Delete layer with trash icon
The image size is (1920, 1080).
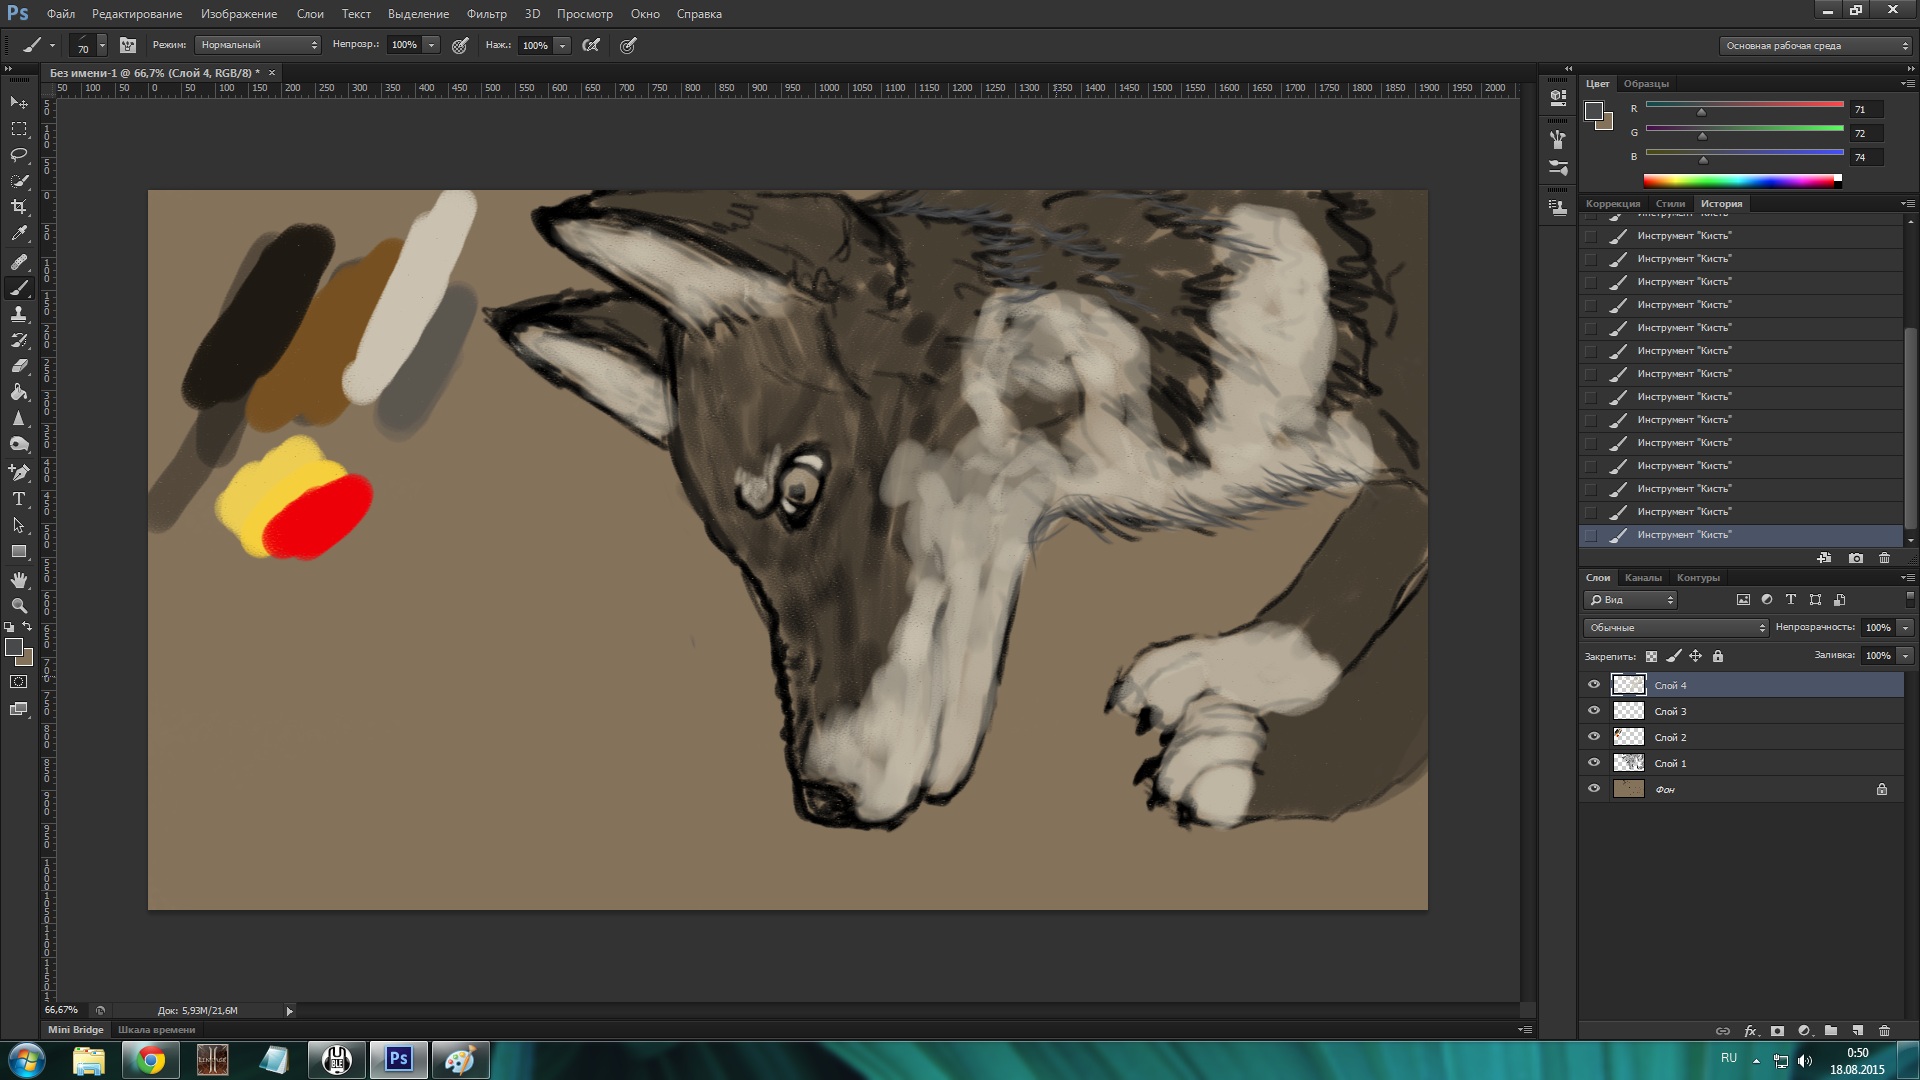click(1884, 1031)
